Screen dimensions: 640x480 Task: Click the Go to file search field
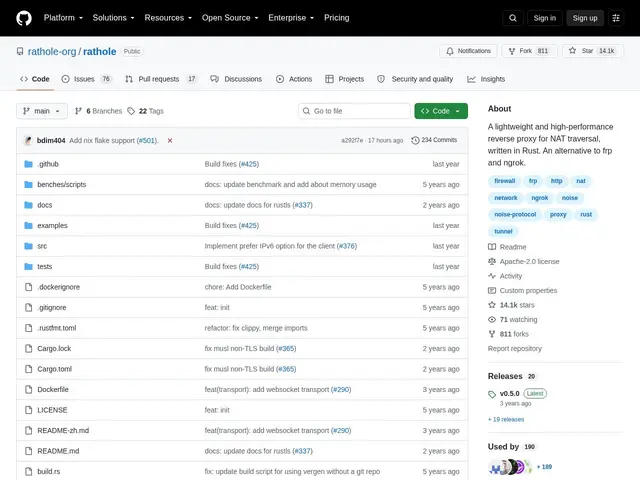354,111
